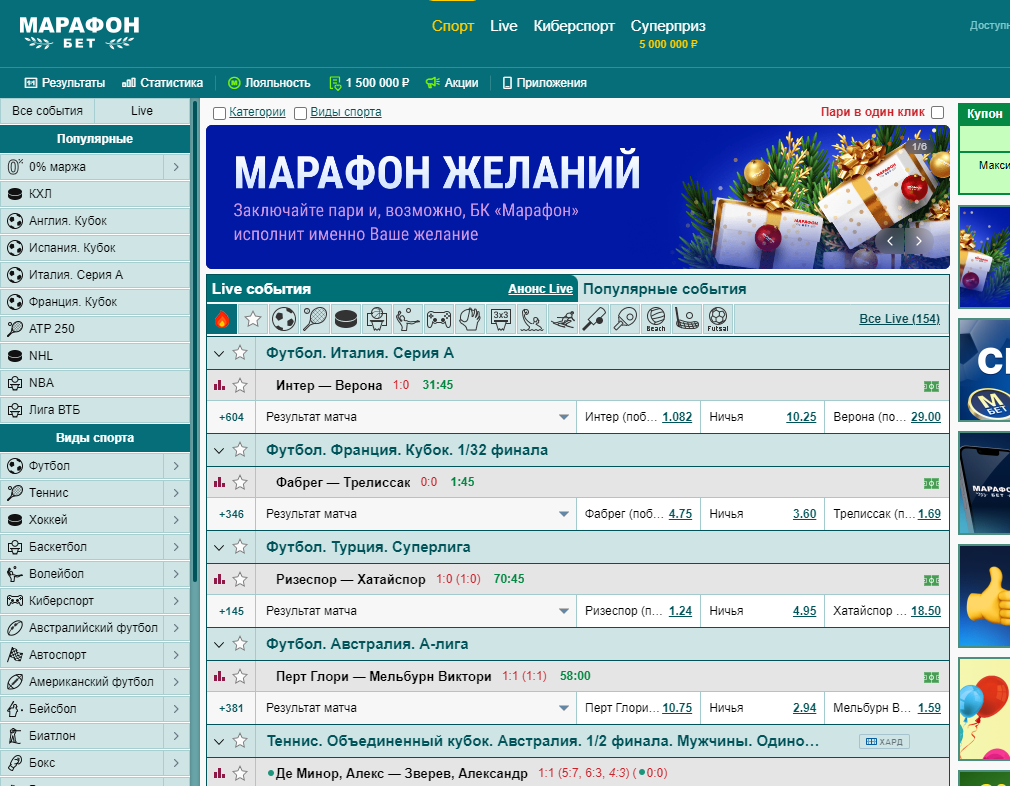Screen dimensions: 1010x786
Task: Filter live events by Futsal icon
Action: (717, 319)
